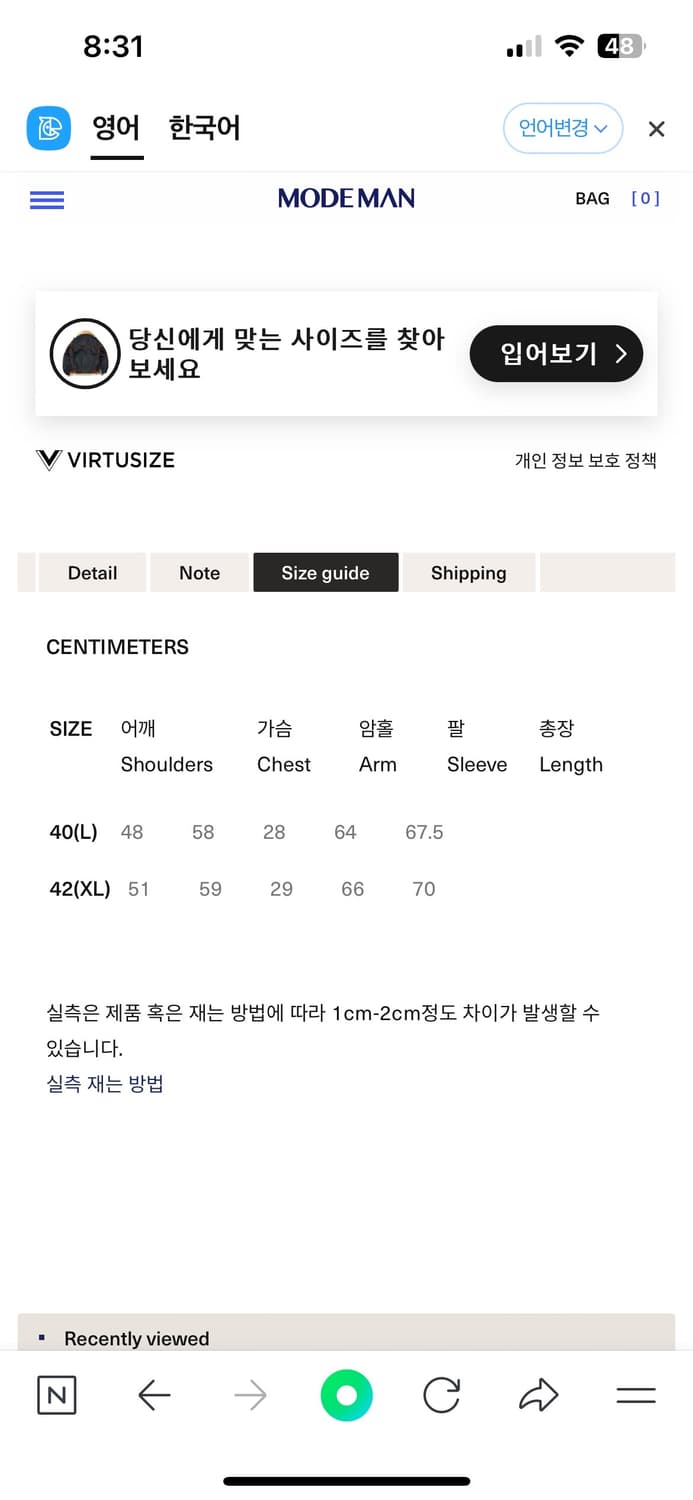
Task: Open the browser menu lines icon
Action: (x=635, y=1395)
